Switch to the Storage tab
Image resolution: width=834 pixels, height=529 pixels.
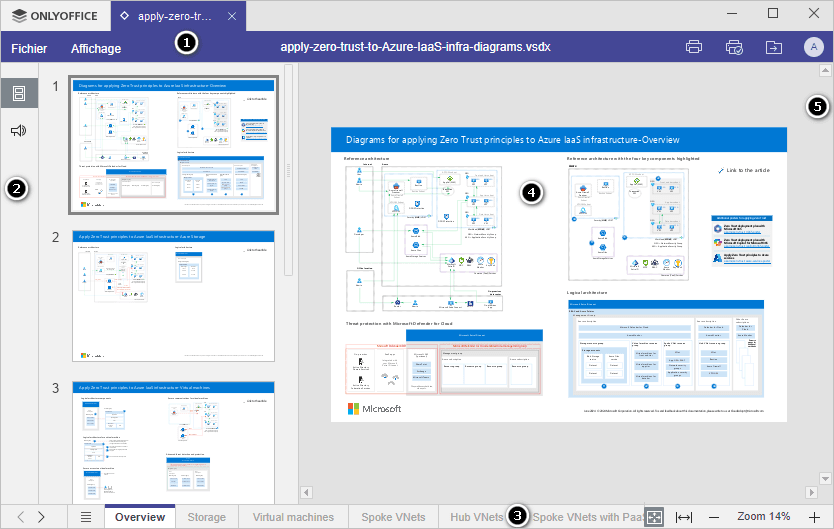pos(206,517)
